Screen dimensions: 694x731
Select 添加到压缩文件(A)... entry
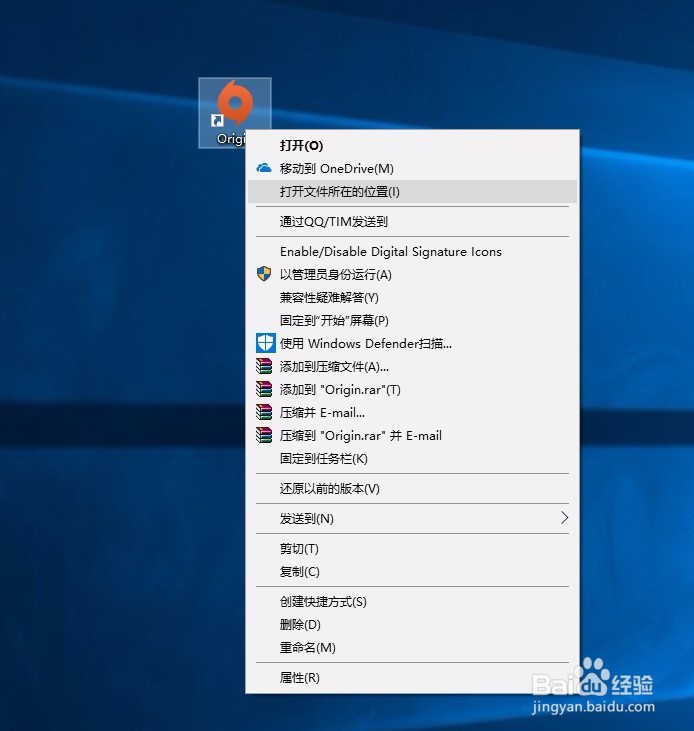pos(412,366)
